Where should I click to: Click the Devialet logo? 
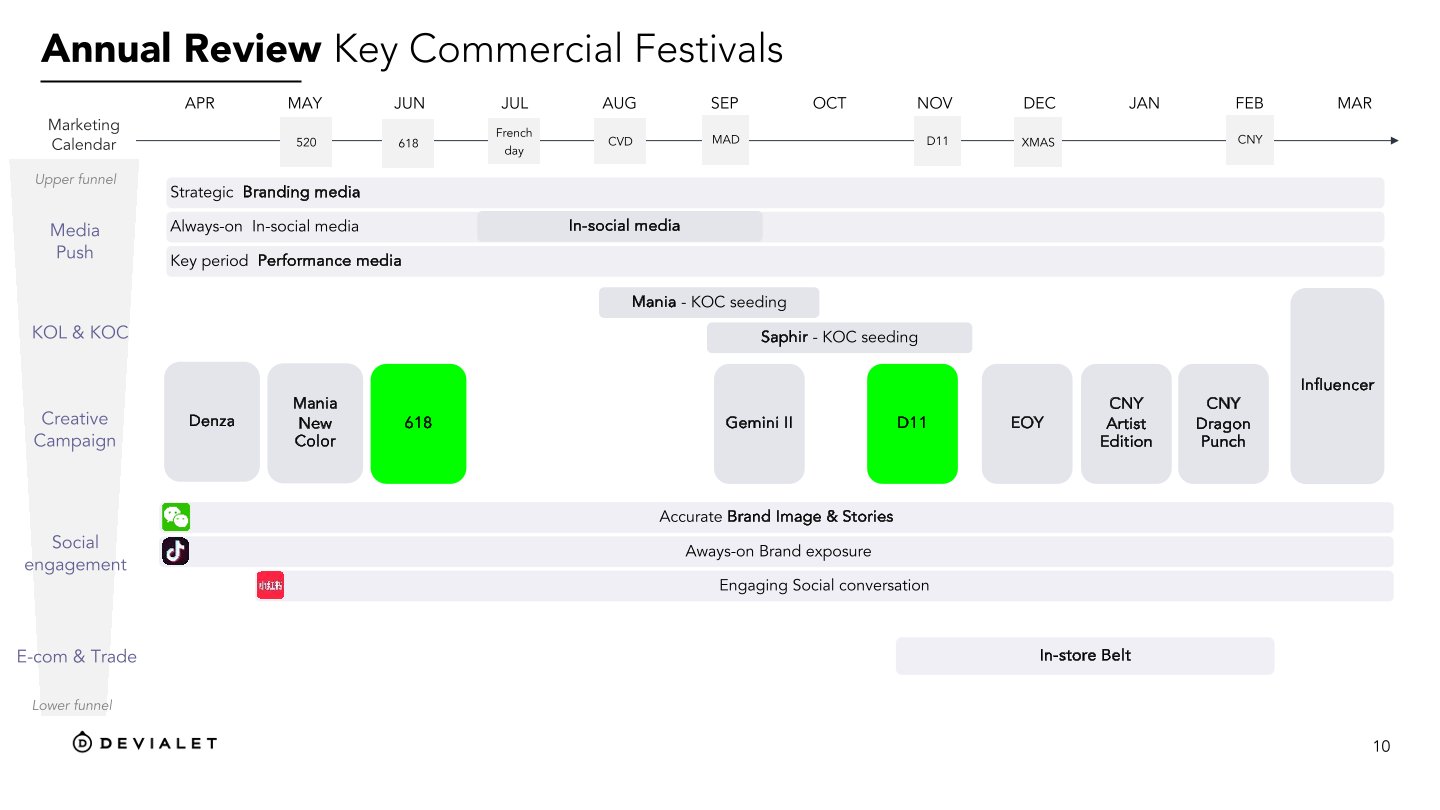click(145, 742)
